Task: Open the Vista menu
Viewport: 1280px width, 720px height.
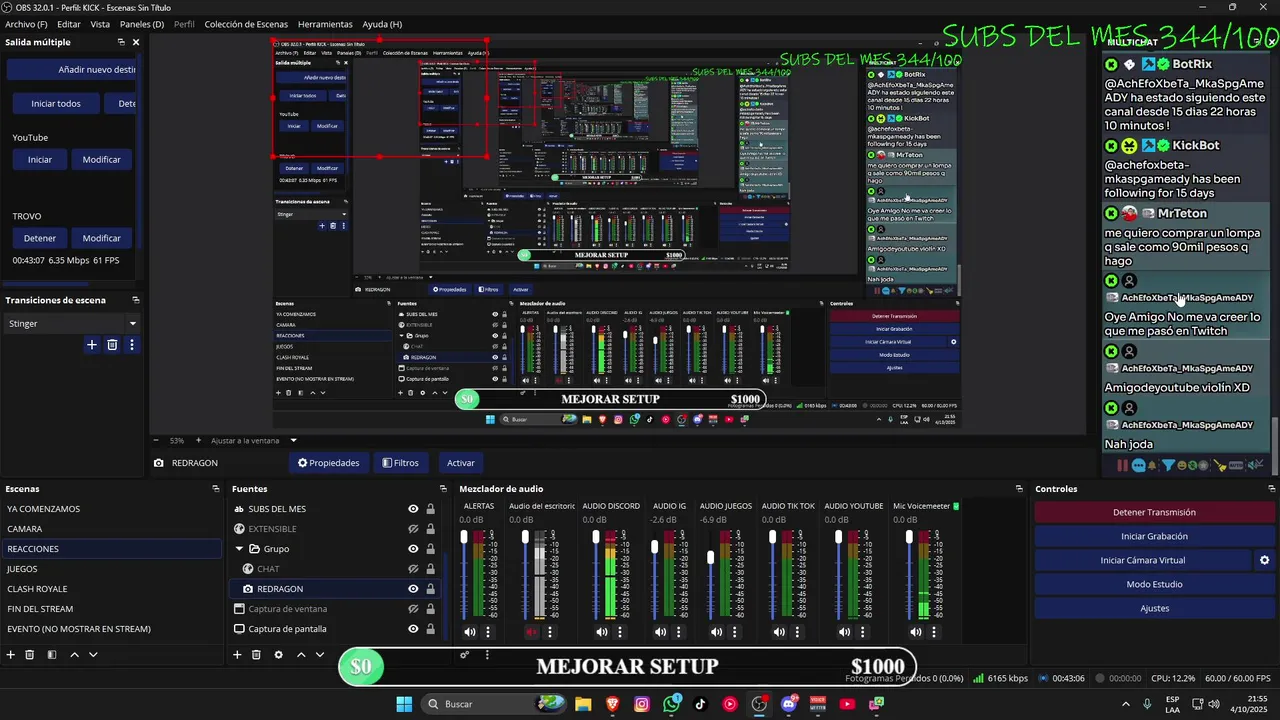Action: (x=100, y=24)
